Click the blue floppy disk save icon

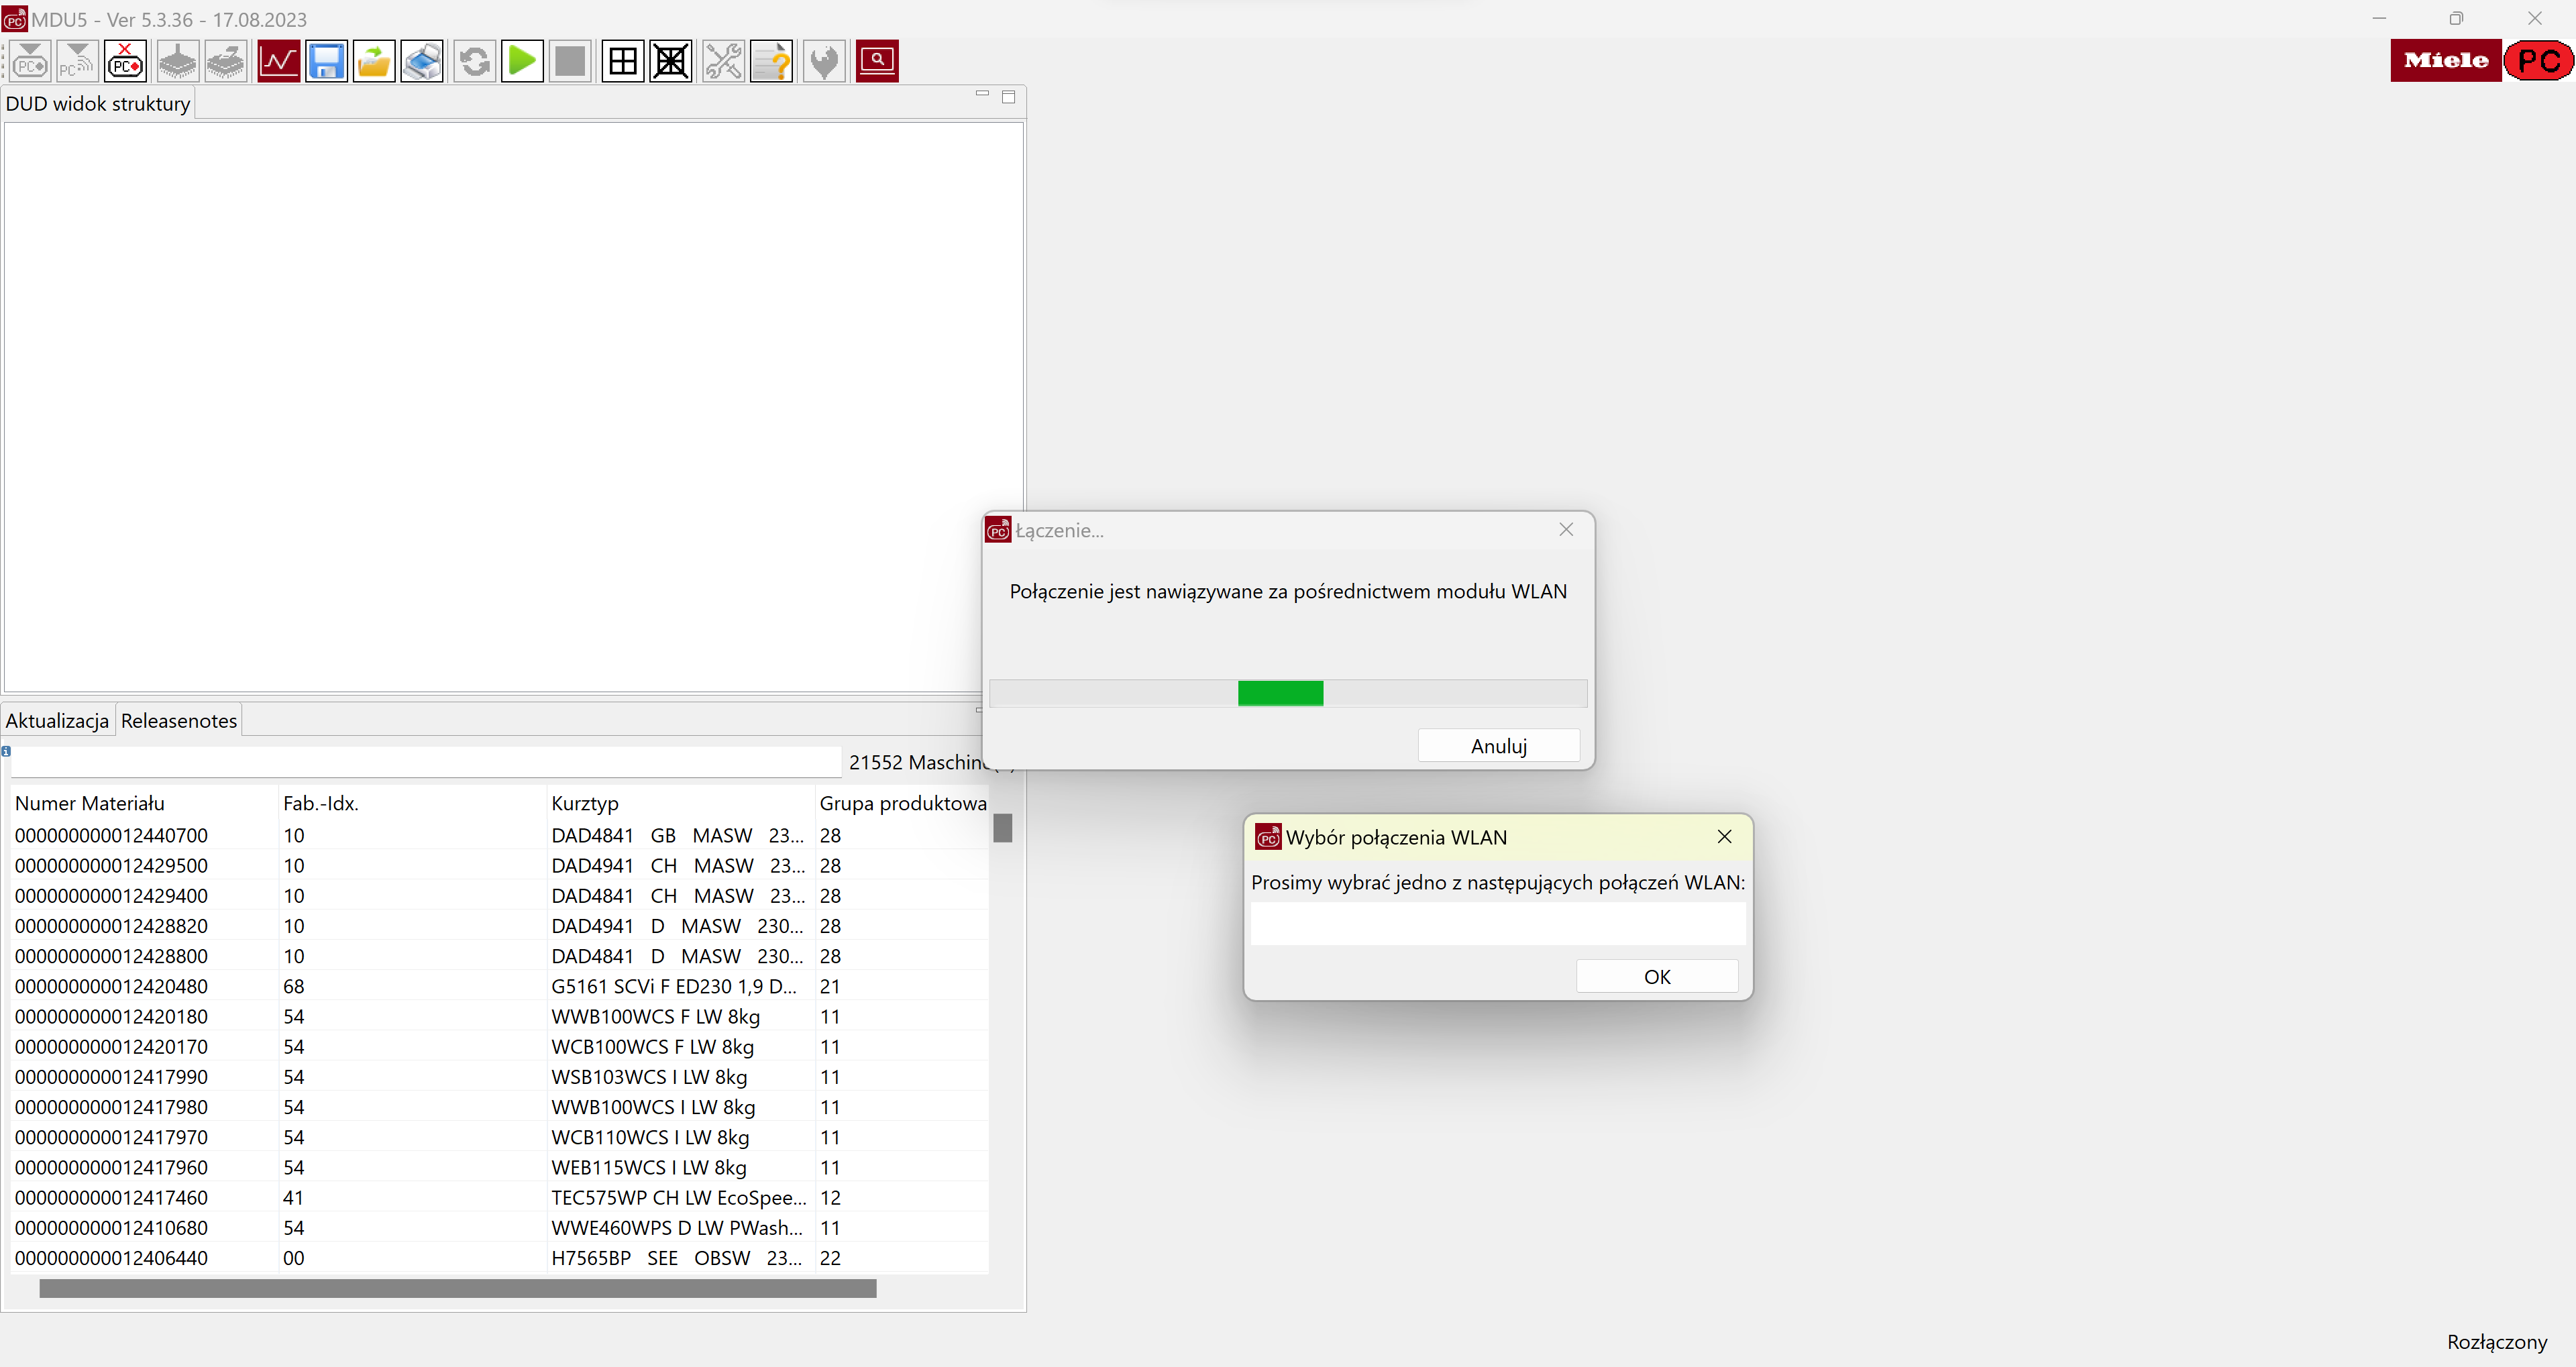326,62
